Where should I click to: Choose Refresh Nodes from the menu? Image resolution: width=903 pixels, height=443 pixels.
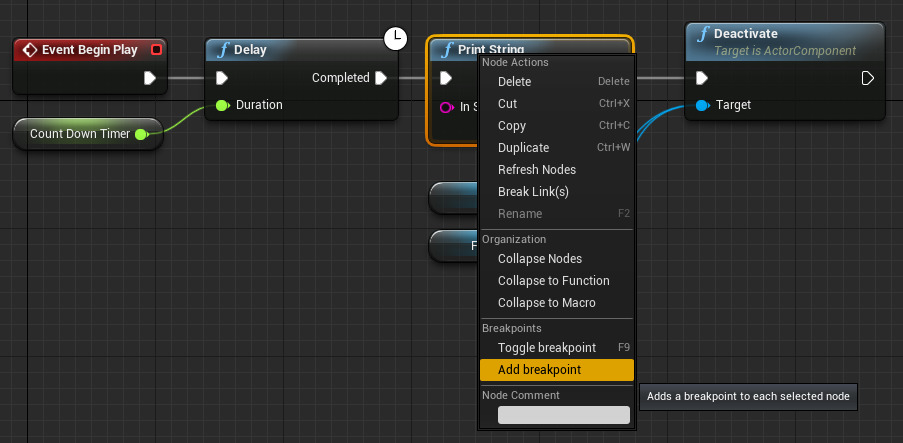pos(536,170)
